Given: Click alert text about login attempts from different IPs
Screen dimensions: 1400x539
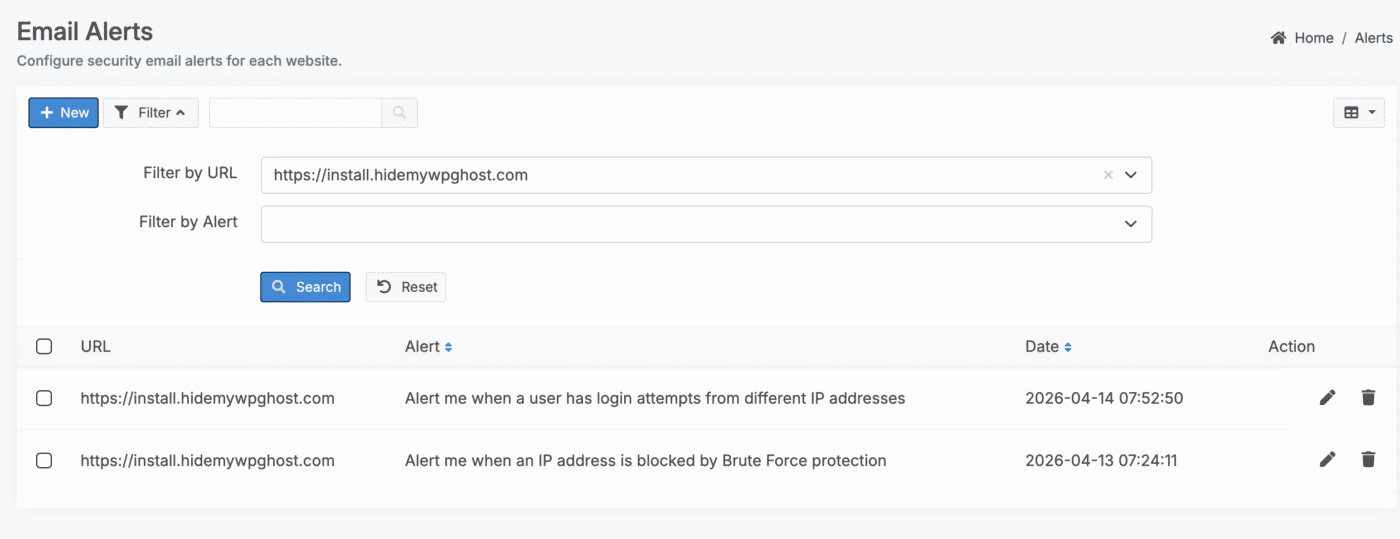Looking at the screenshot, I should (x=655, y=398).
